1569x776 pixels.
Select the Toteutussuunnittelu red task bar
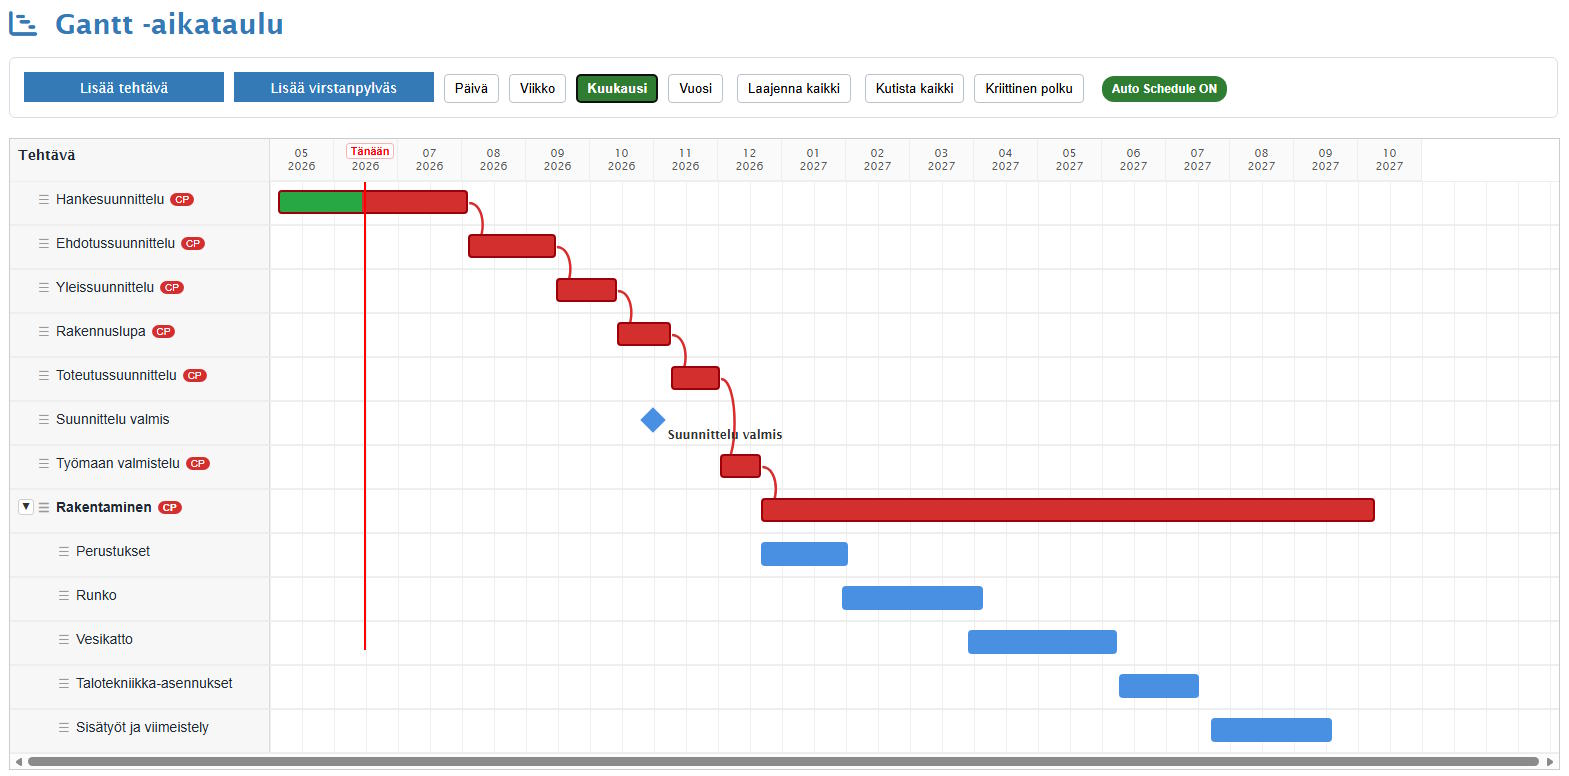click(695, 378)
